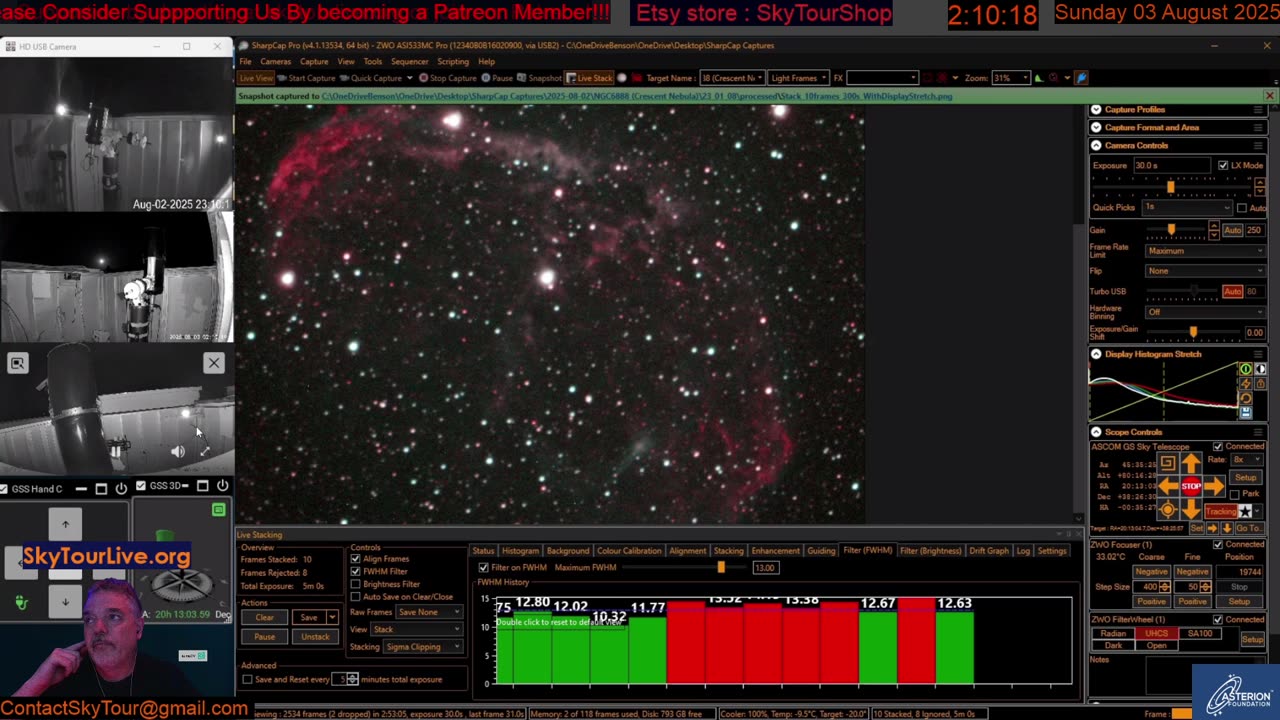Viewport: 1280px width, 720px height.
Task: Enable the green auto-stretch histogram icon
Action: 1245,370
